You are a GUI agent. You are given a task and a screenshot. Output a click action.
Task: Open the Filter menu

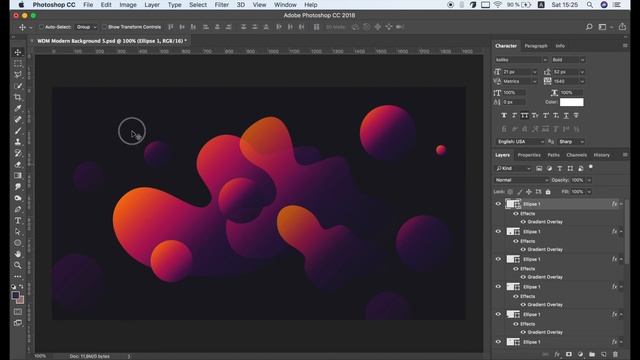tap(222, 5)
